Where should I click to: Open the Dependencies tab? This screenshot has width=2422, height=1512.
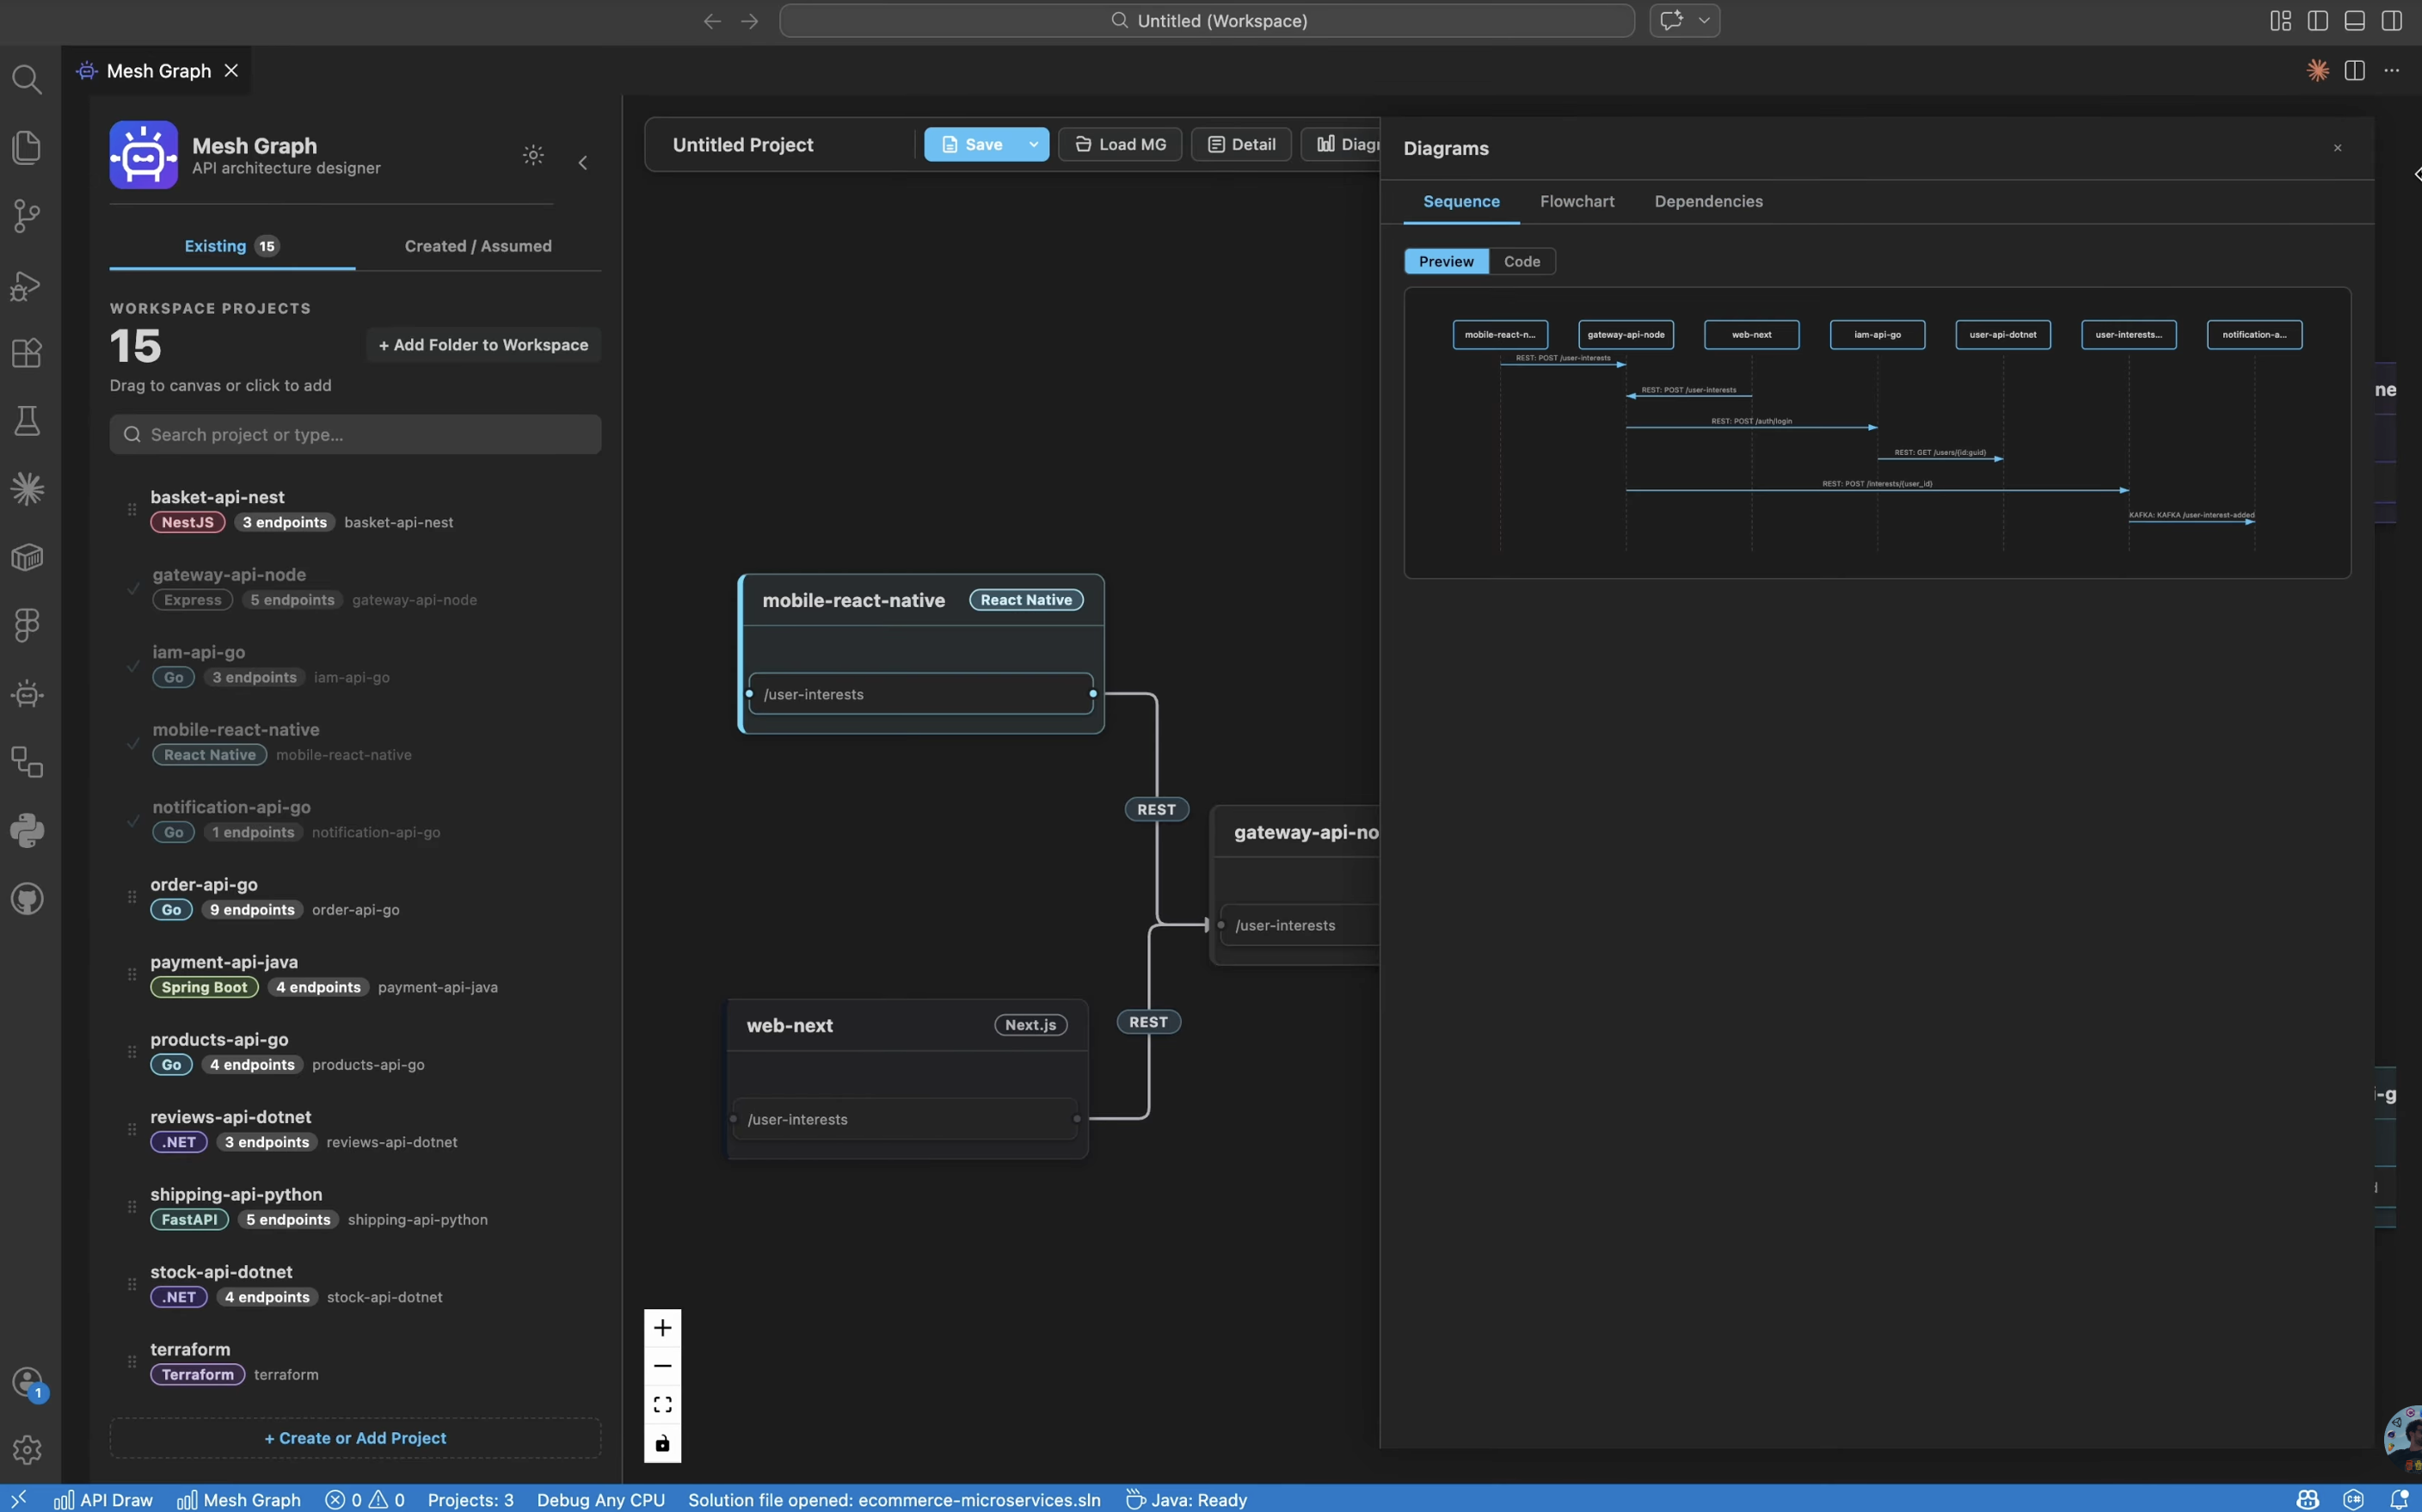(x=1708, y=201)
